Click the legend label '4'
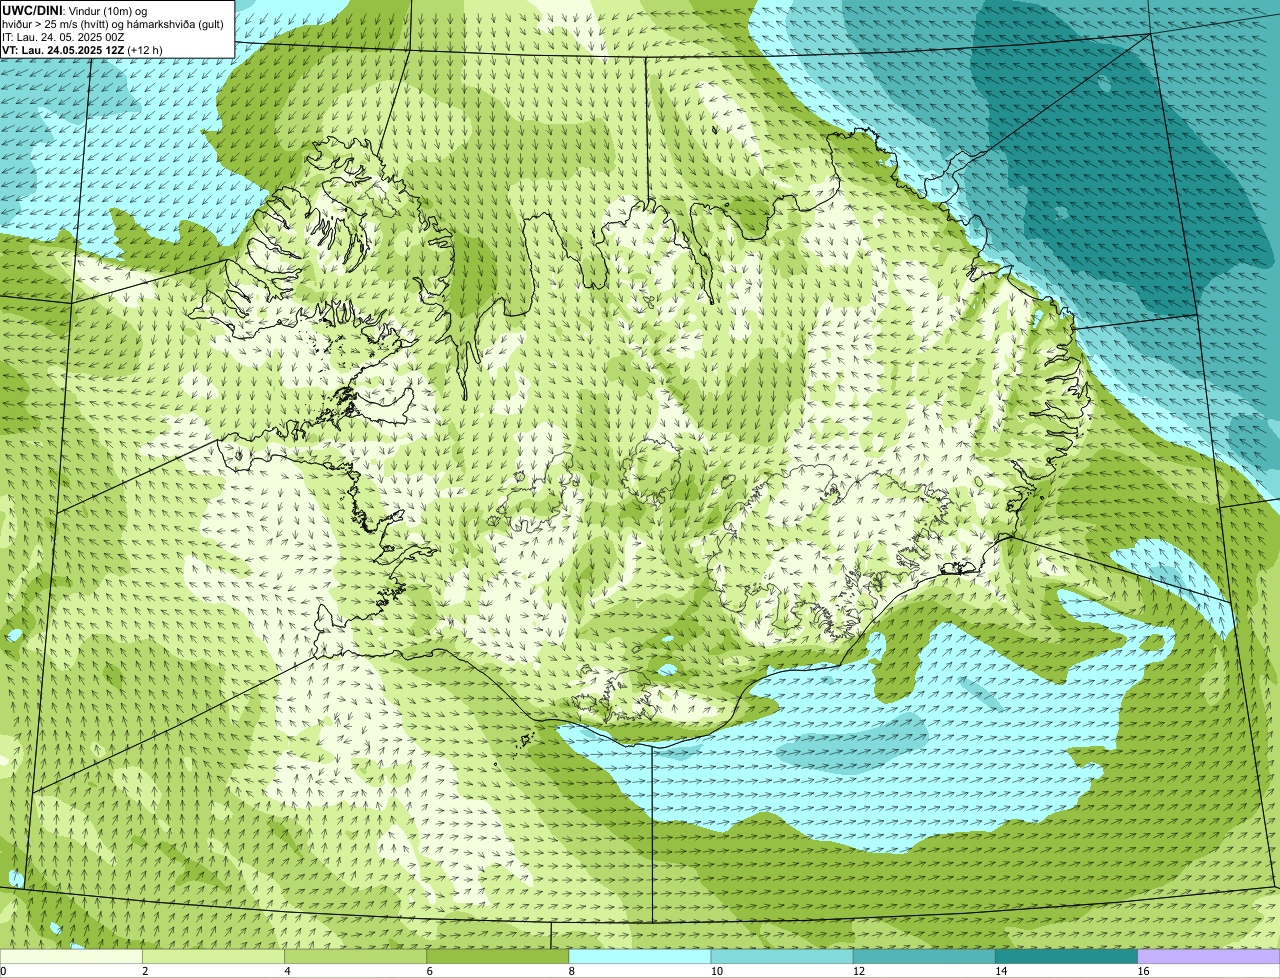Image resolution: width=1280 pixels, height=978 pixels. click(x=287, y=971)
